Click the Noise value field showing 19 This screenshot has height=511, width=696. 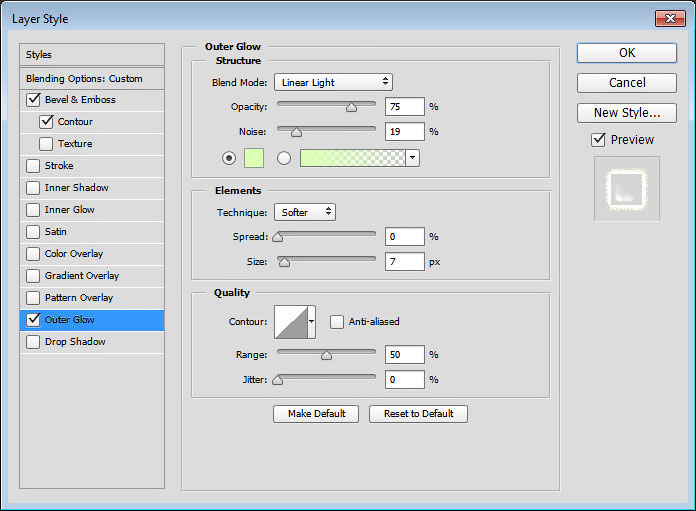click(x=405, y=131)
